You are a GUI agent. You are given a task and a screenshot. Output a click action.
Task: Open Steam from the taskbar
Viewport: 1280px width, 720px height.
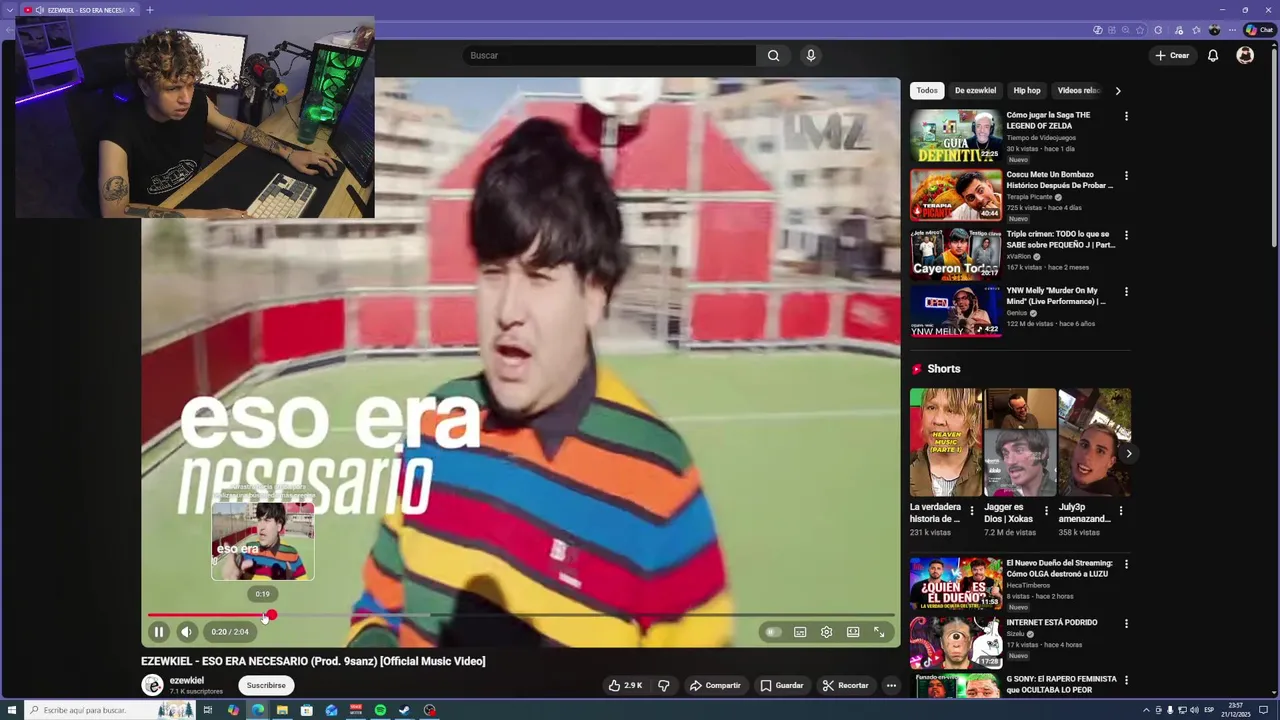coord(404,710)
